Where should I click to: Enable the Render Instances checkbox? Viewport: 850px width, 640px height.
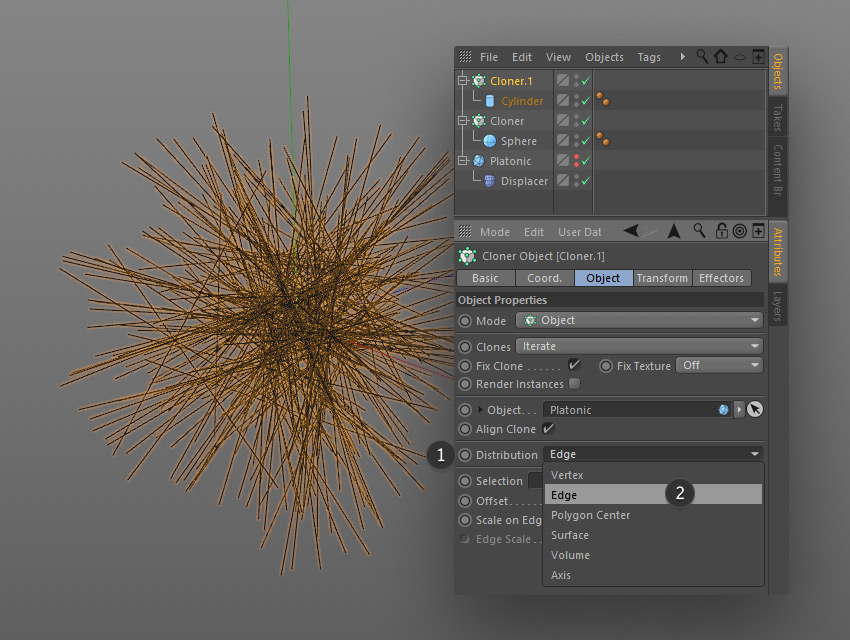[x=575, y=383]
